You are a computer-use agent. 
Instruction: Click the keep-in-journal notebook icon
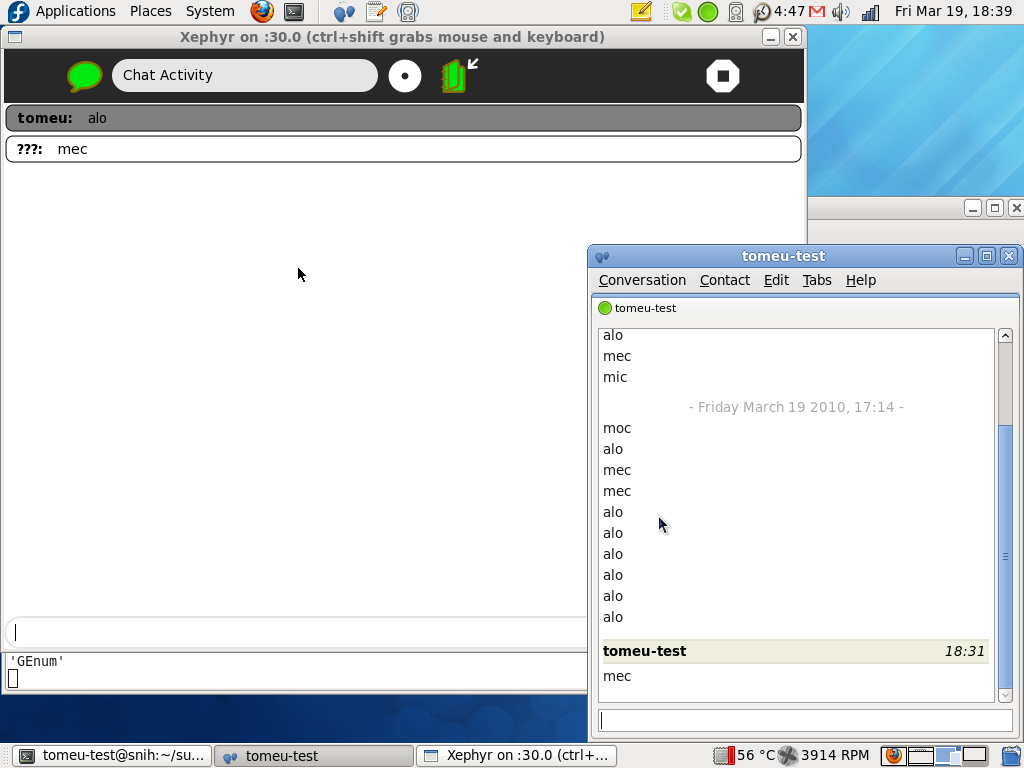tap(460, 75)
